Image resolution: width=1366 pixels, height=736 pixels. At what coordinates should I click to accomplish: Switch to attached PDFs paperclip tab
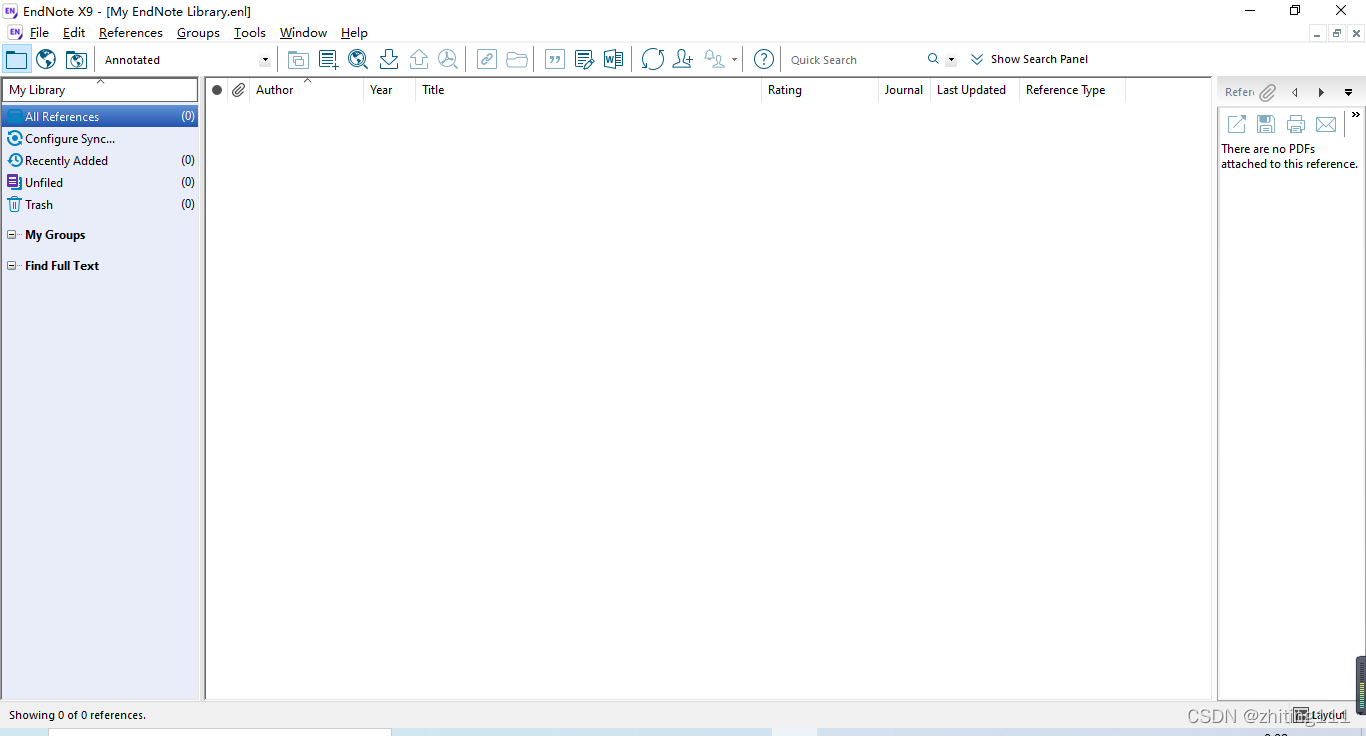tap(1267, 92)
